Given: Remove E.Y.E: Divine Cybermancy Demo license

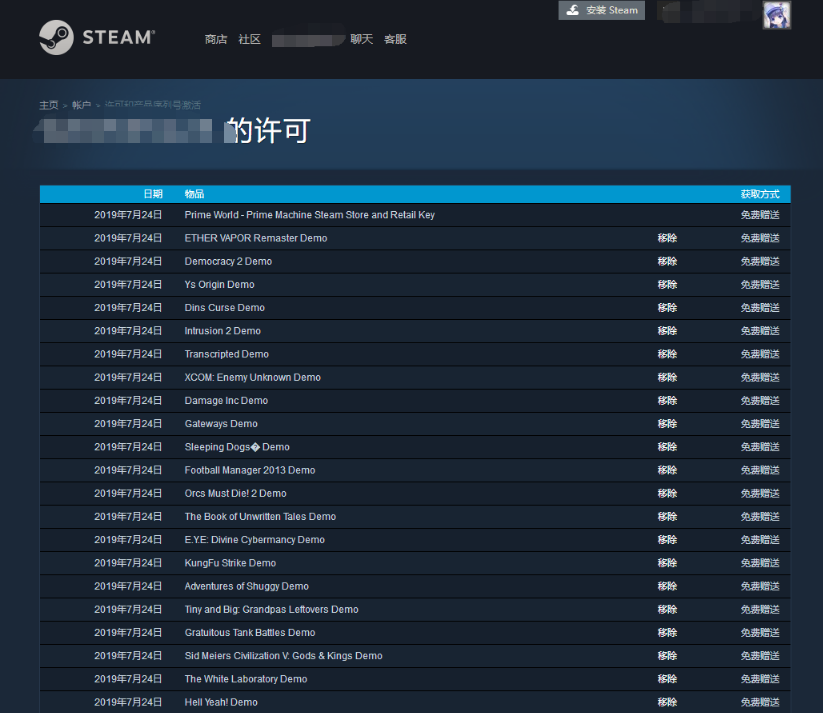Looking at the screenshot, I should click(x=667, y=540).
